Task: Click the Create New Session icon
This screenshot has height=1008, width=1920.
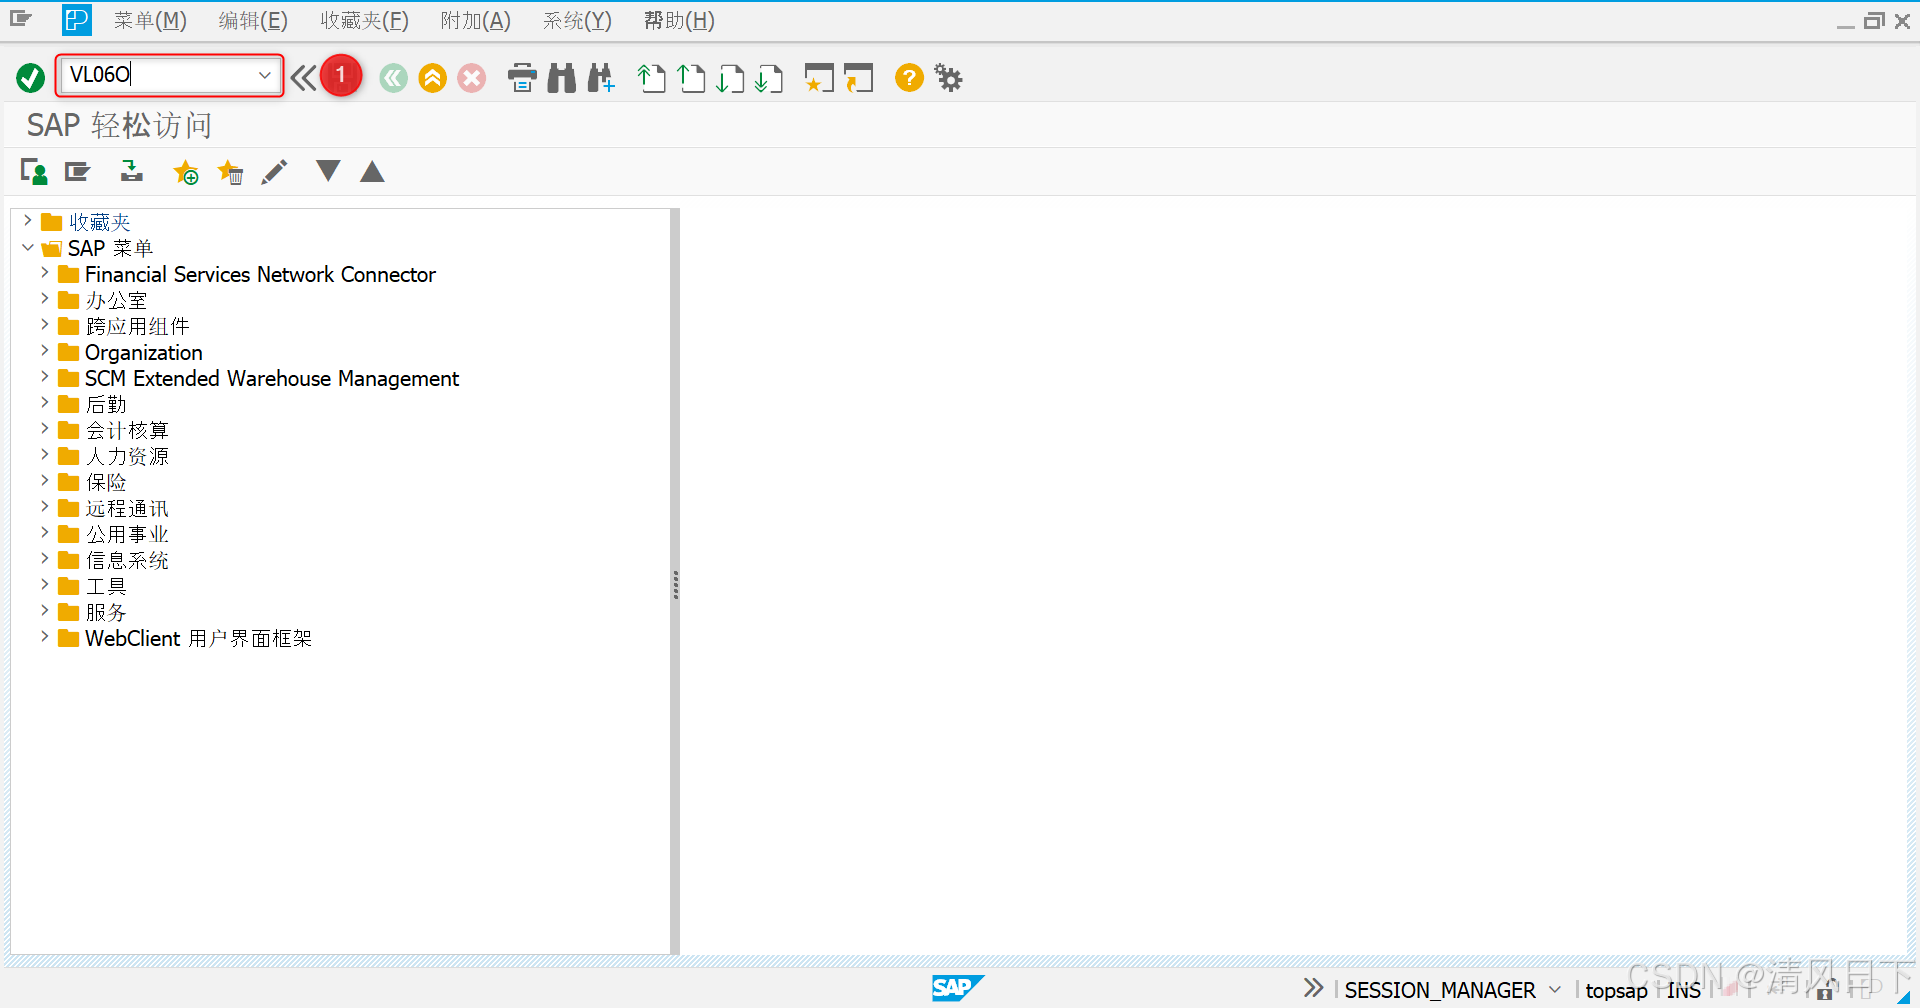Action: click(819, 78)
